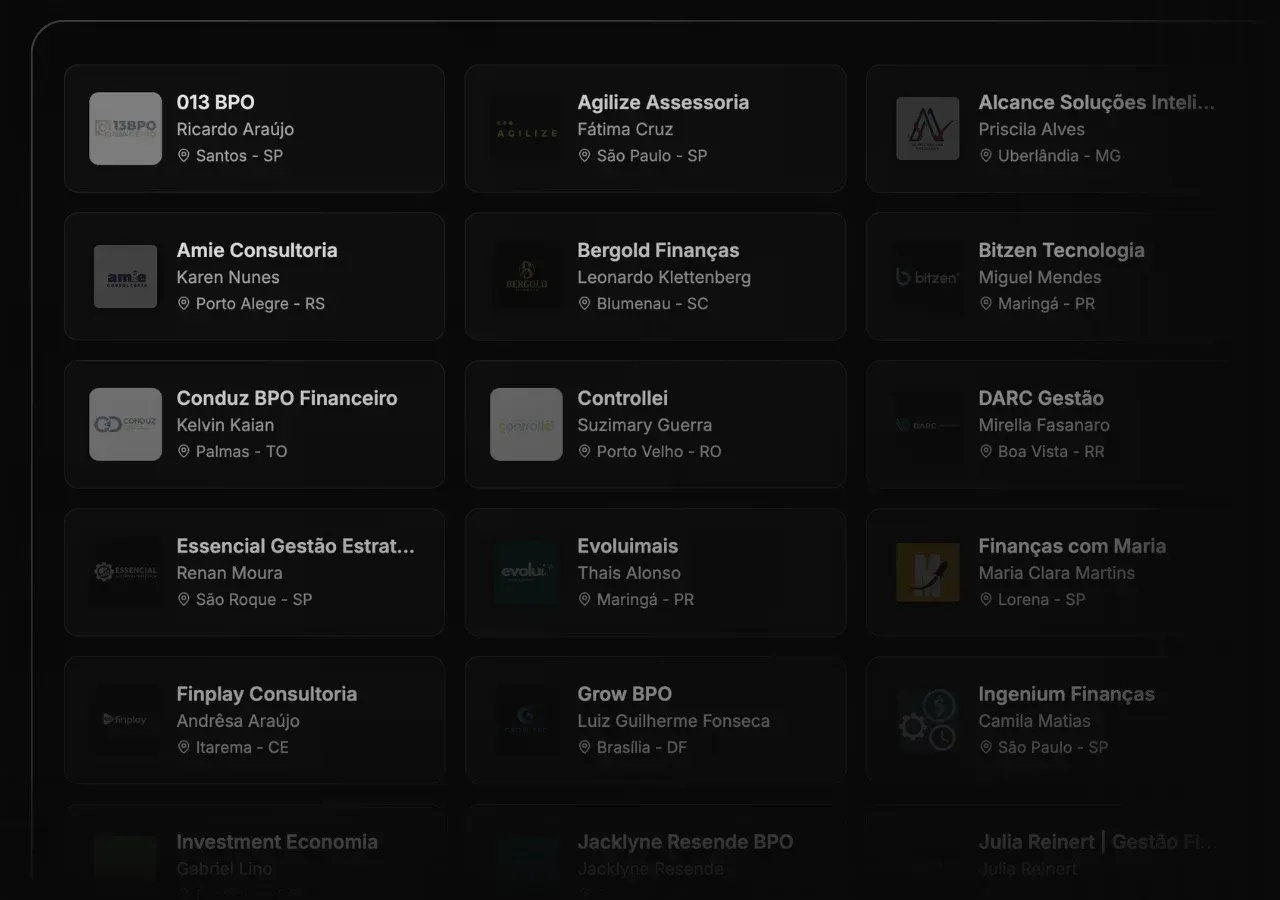Click the name Priscila Alves

[x=1032, y=129]
